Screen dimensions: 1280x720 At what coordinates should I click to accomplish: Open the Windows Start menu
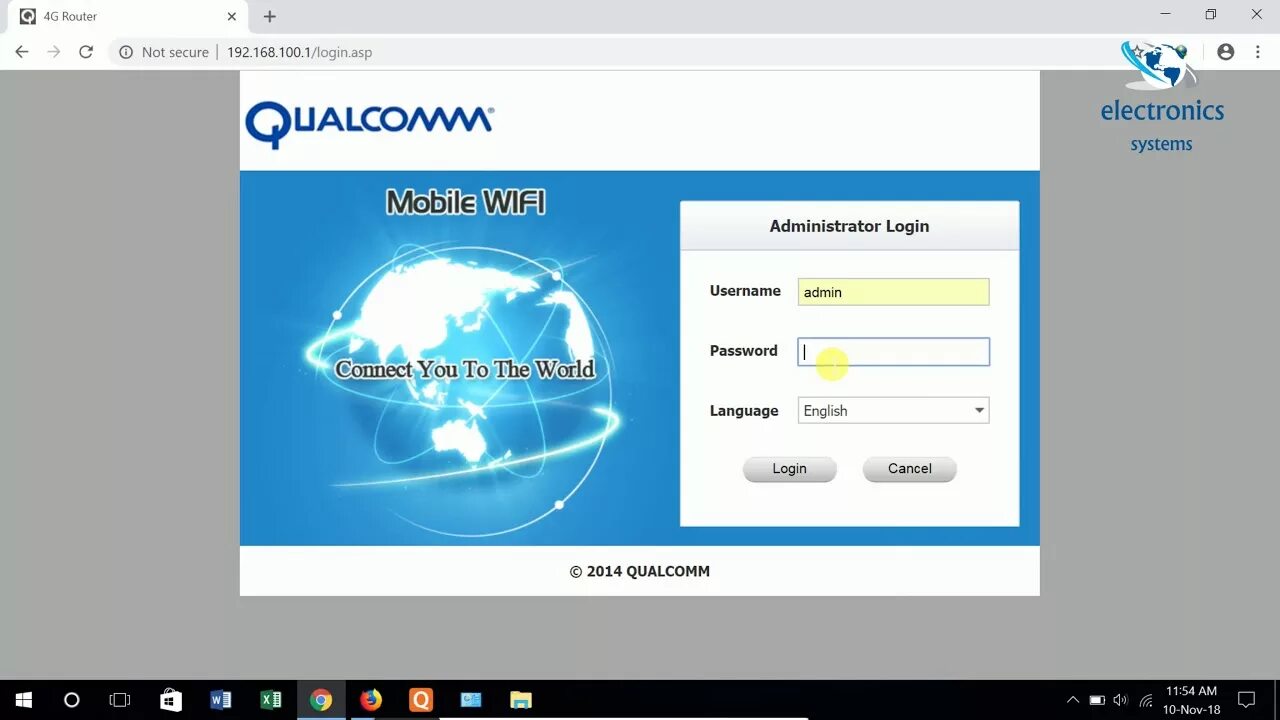click(23, 700)
